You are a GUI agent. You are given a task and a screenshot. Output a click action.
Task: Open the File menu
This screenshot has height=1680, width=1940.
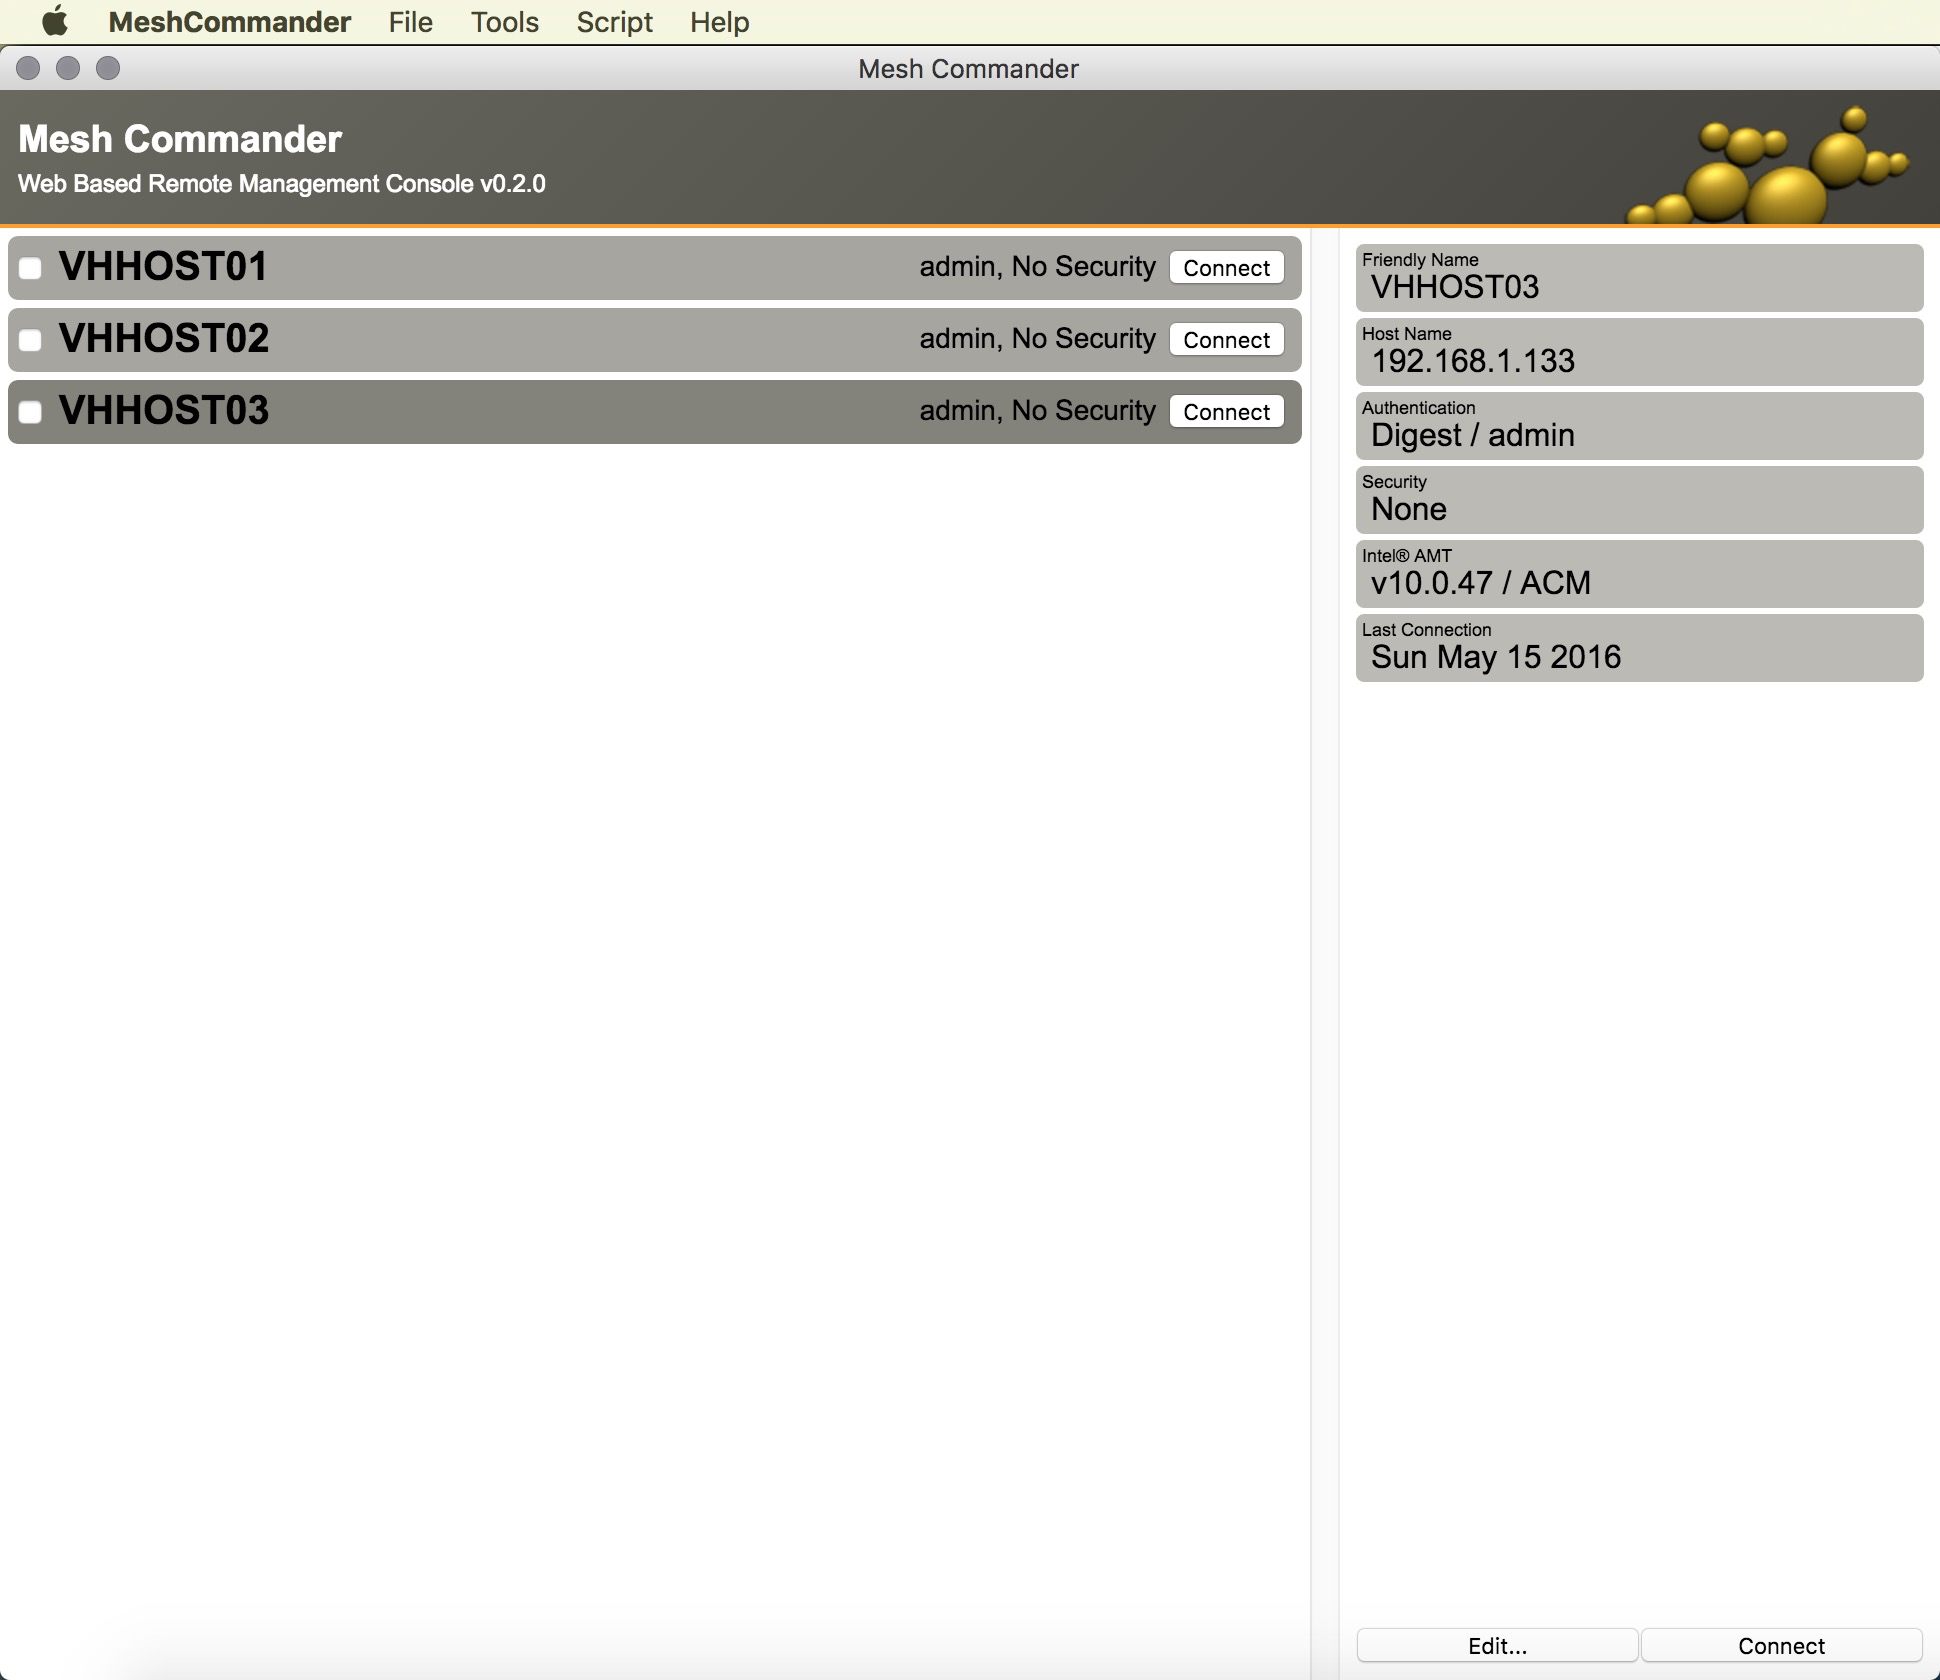[x=410, y=22]
